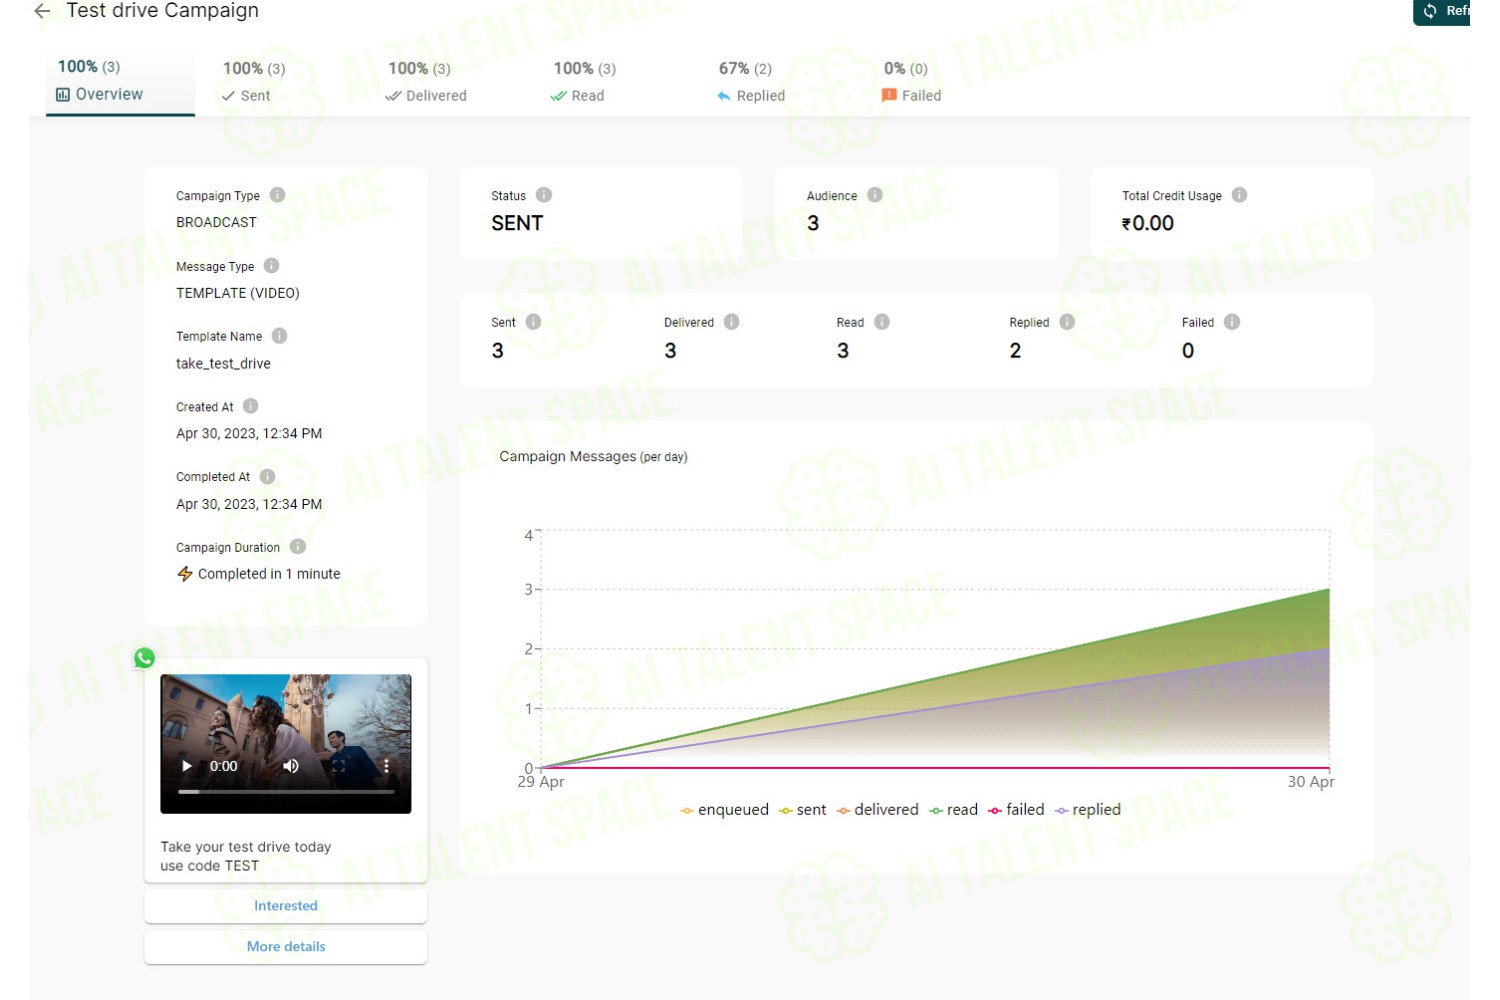Image resolution: width=1500 pixels, height=1000 pixels.
Task: Click info icon beside Campaign Duration
Action: (x=298, y=547)
